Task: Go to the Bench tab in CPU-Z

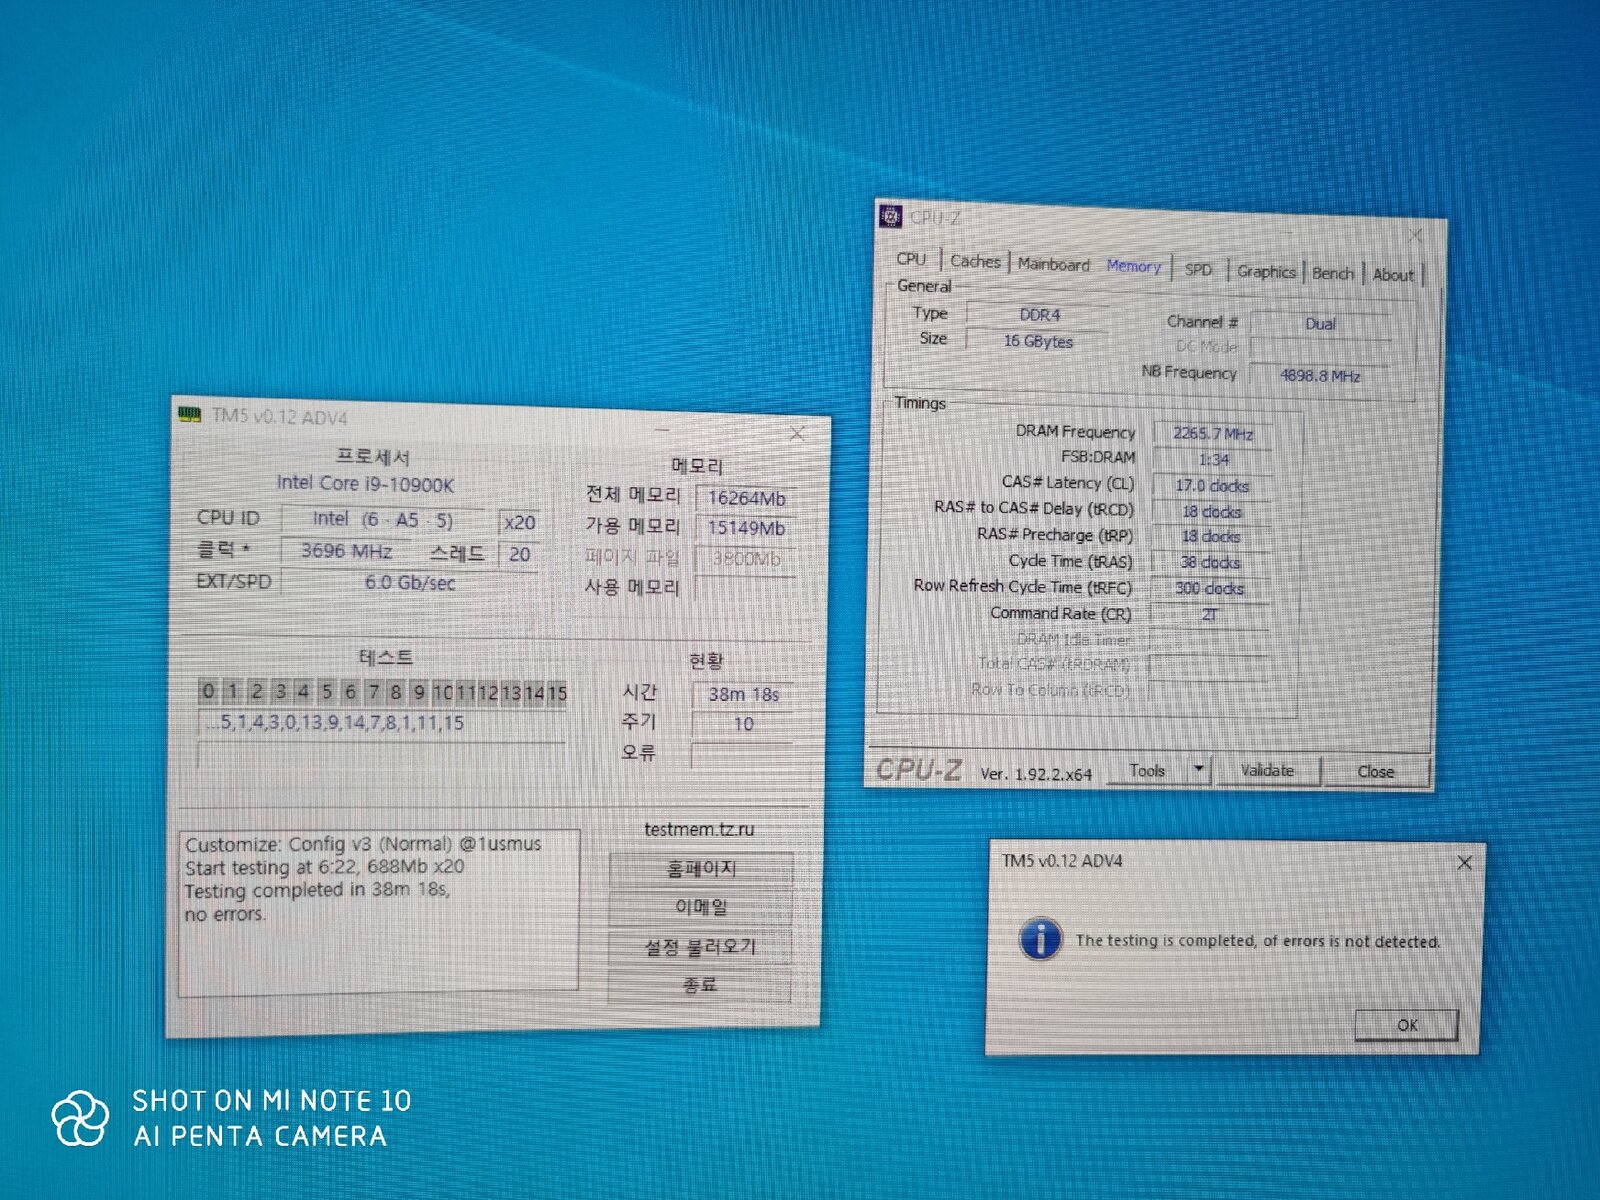Action: coord(1332,273)
